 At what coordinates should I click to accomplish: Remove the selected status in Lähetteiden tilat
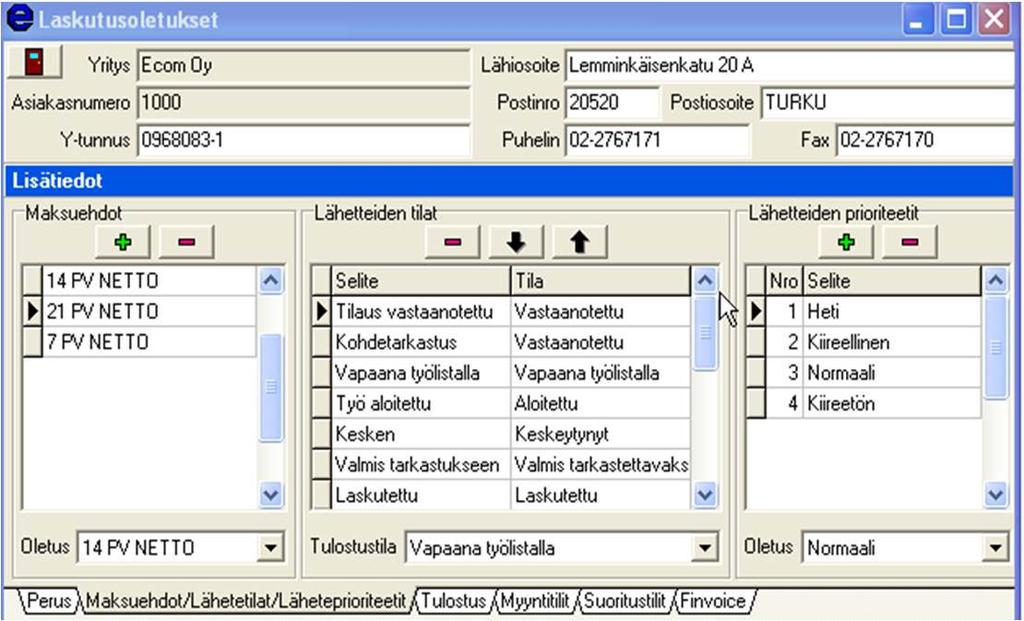coord(453,242)
